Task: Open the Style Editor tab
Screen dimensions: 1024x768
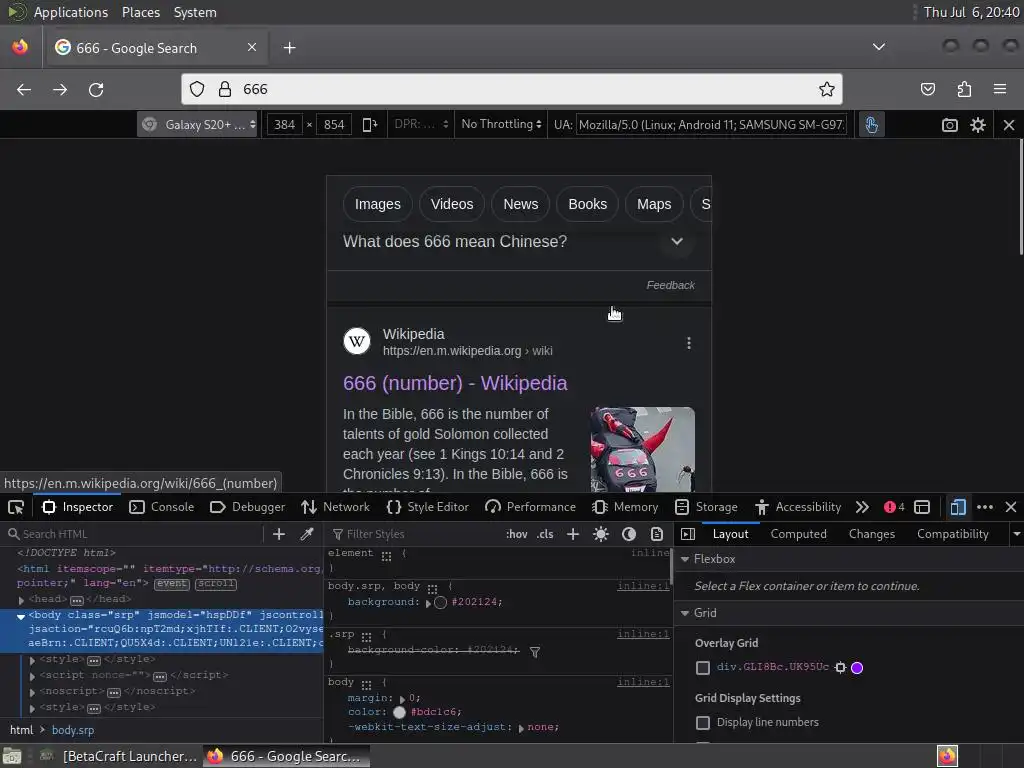Action: (428, 507)
